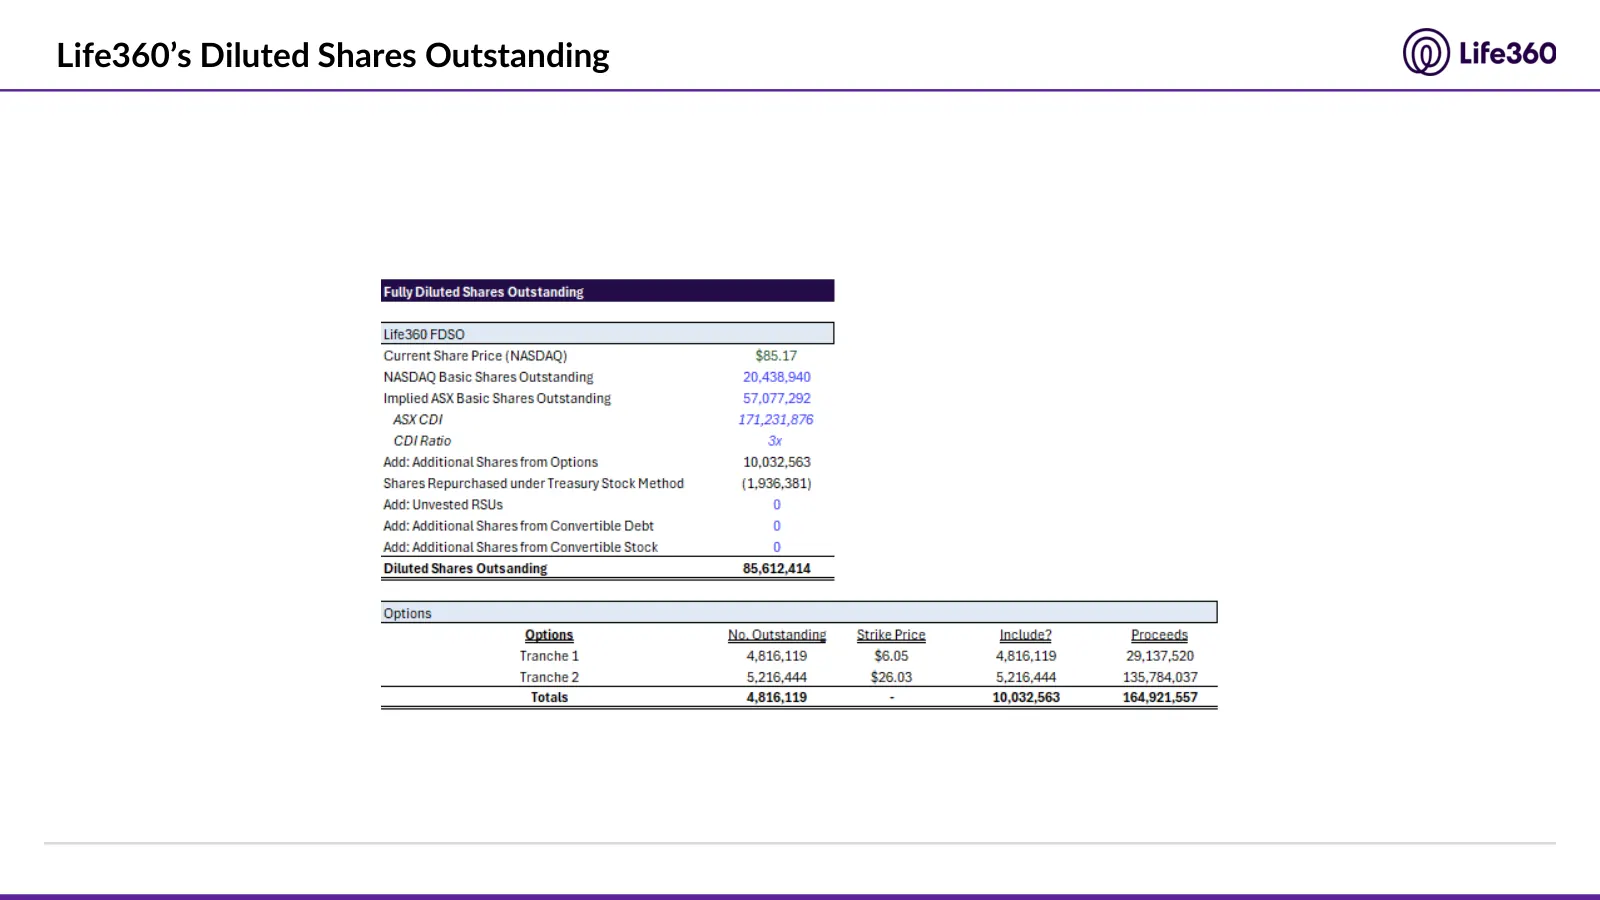Click the "No. Outstanding" column heading
Viewport: 1600px width, 900px height.
[777, 635]
